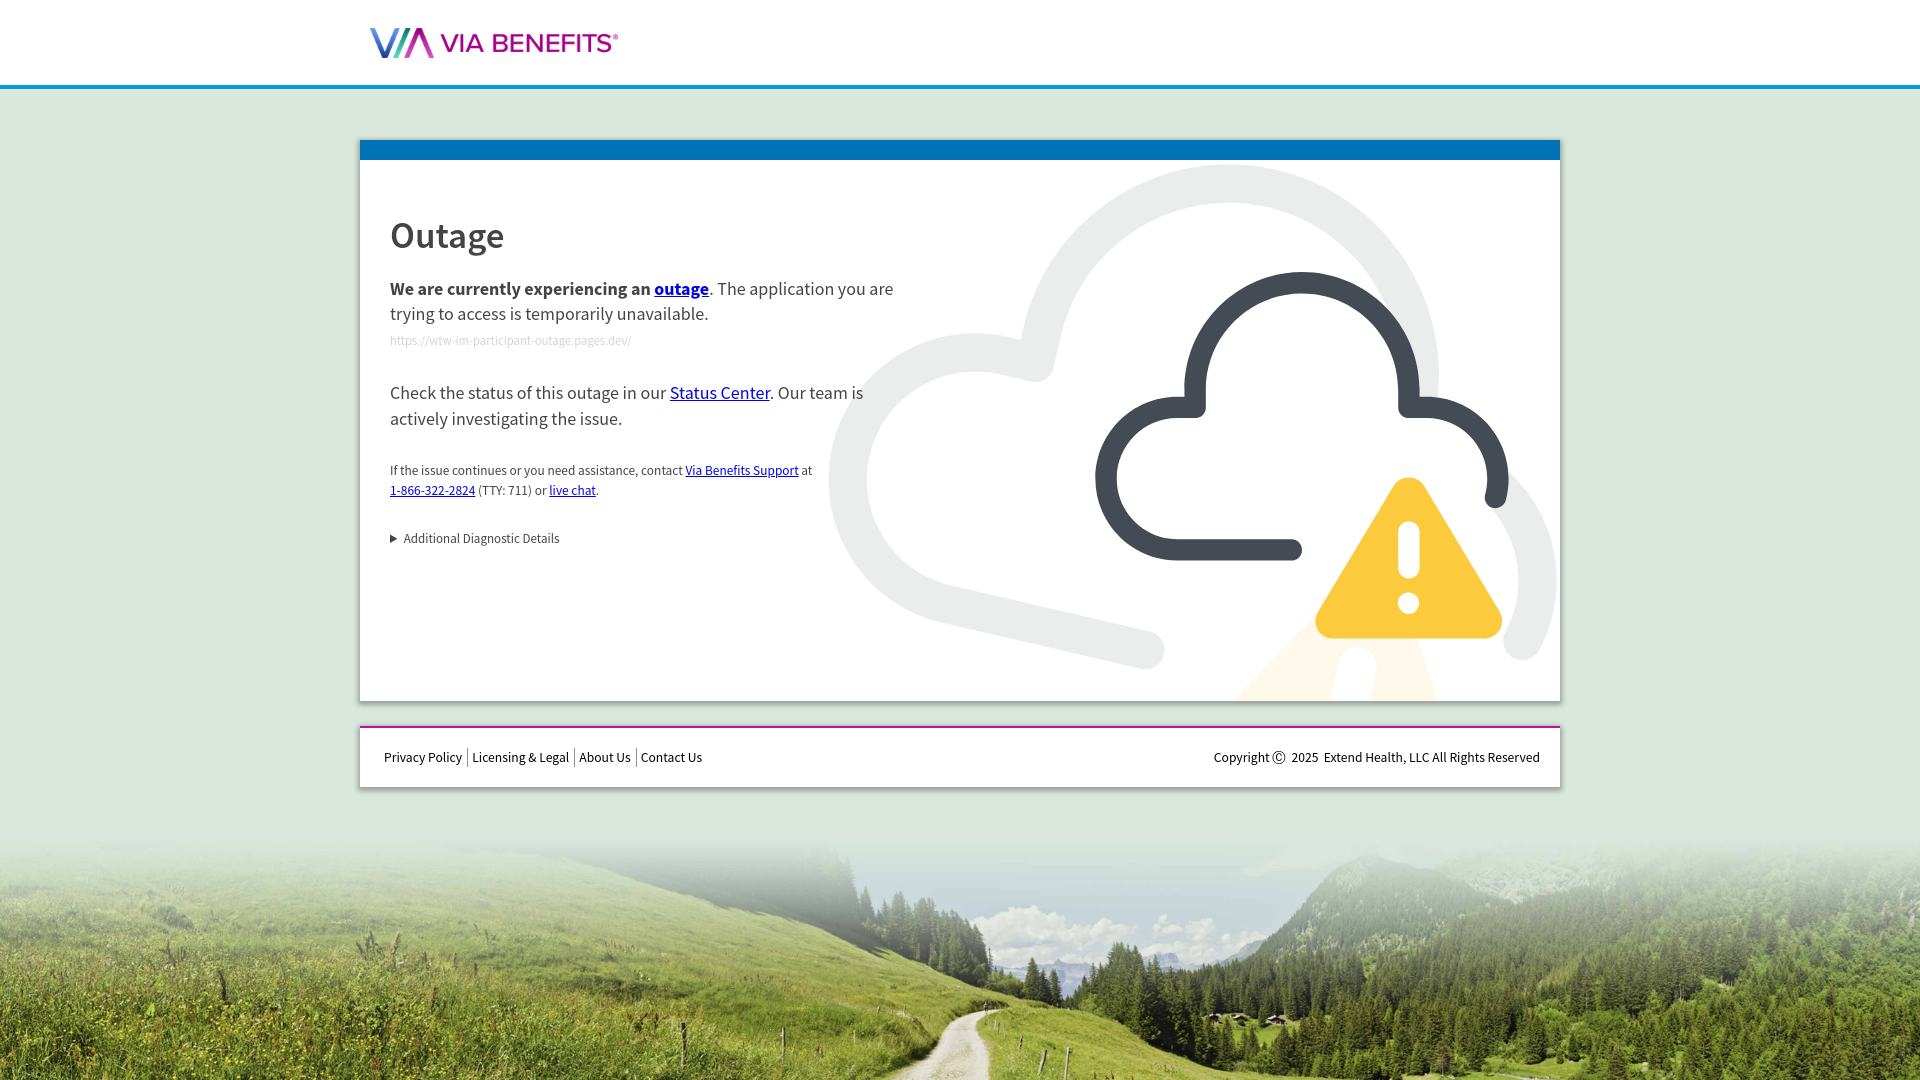Start a live chat via link
The image size is (1920, 1080).
point(572,491)
